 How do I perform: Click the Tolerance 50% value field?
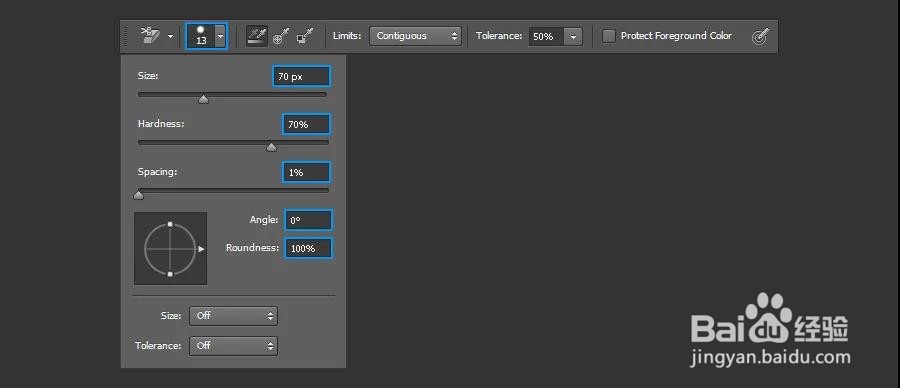(x=546, y=36)
